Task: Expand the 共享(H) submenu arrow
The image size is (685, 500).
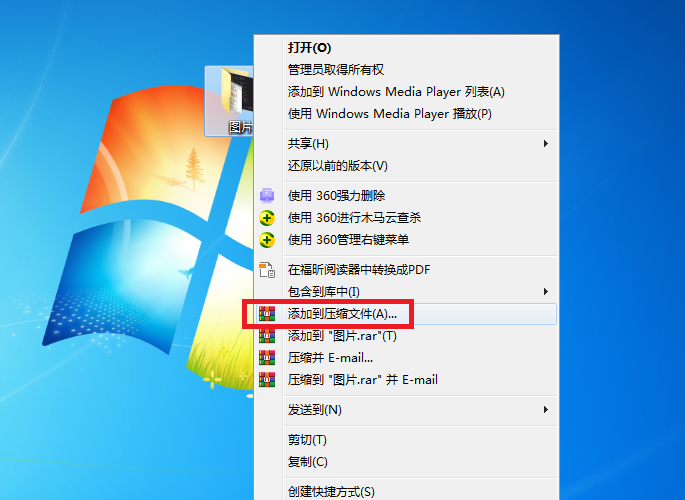Action: point(545,144)
